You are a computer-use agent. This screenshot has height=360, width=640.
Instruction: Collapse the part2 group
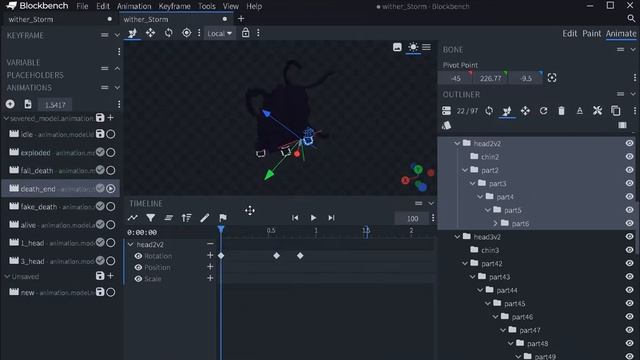click(x=465, y=170)
